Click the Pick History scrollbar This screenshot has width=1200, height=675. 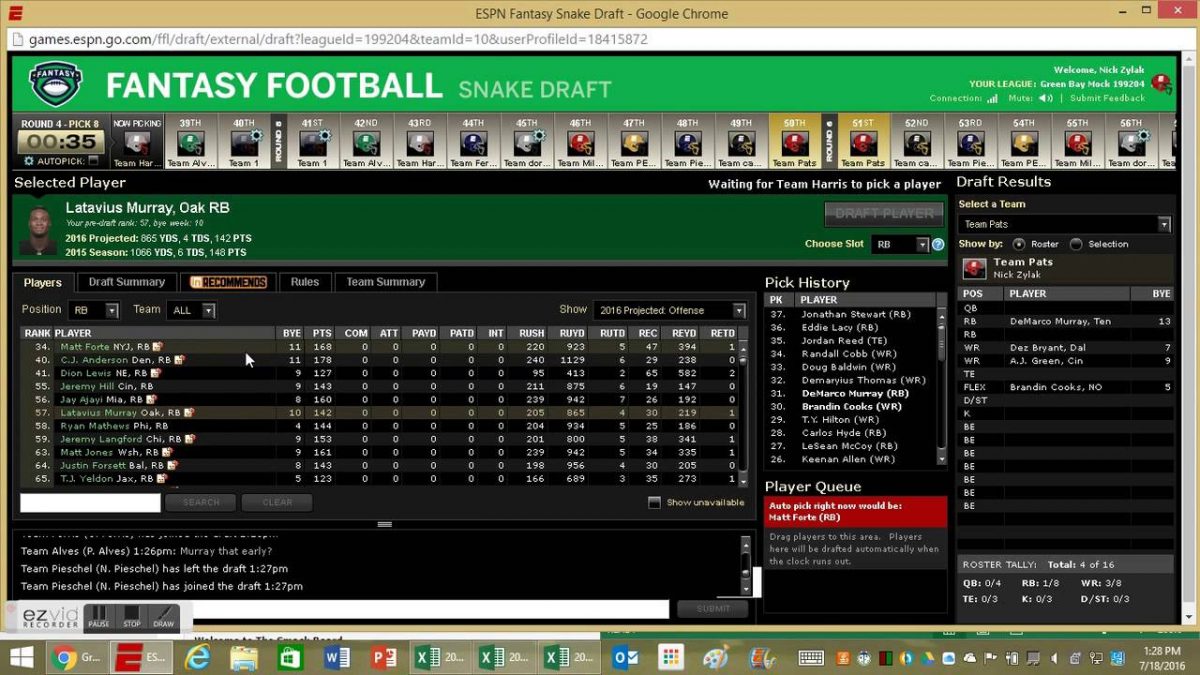click(x=941, y=385)
